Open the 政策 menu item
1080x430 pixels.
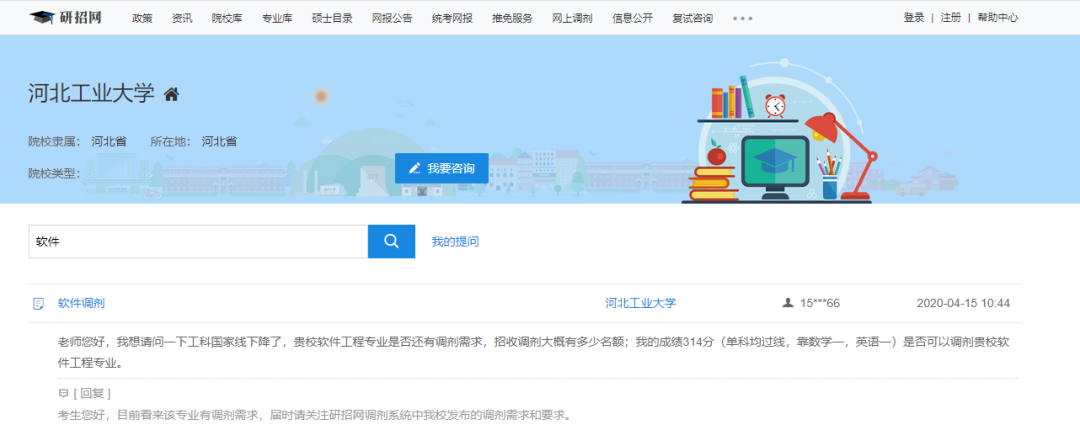[x=142, y=18]
